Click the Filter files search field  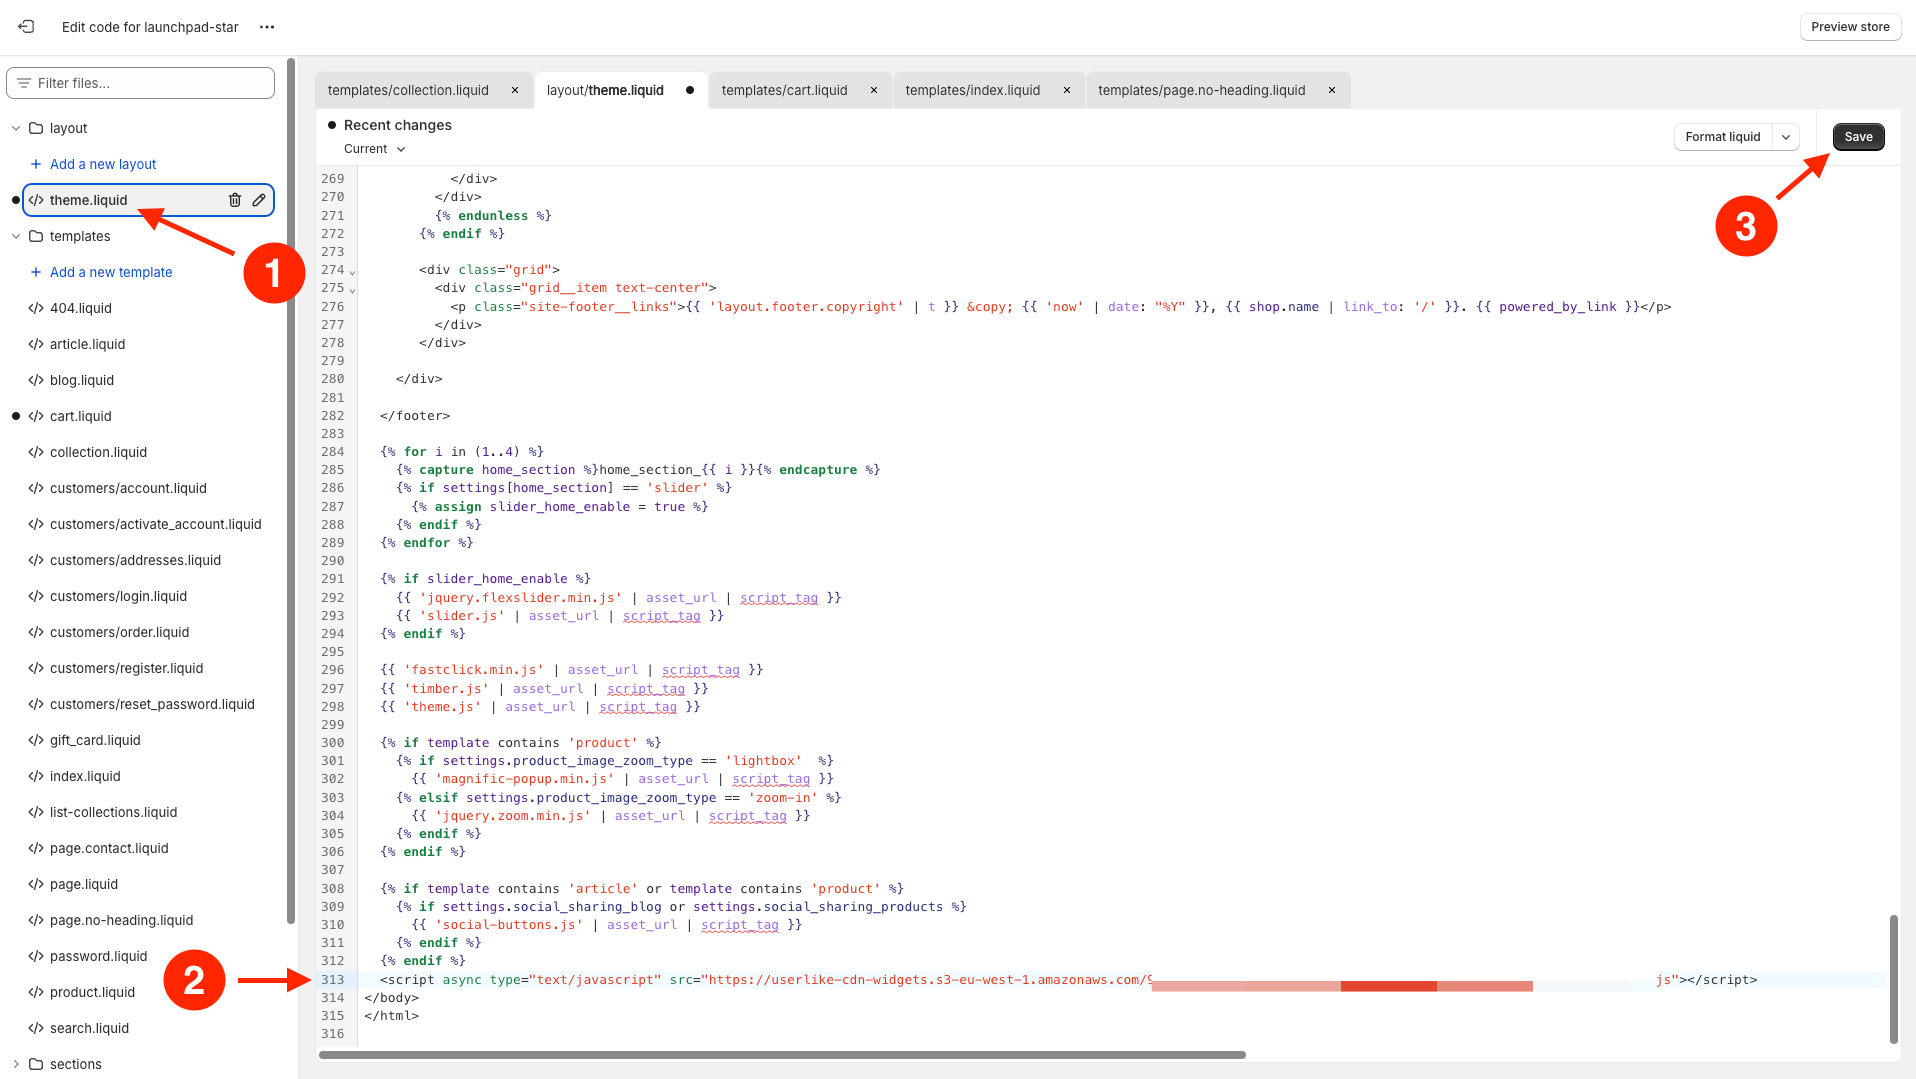coord(140,83)
